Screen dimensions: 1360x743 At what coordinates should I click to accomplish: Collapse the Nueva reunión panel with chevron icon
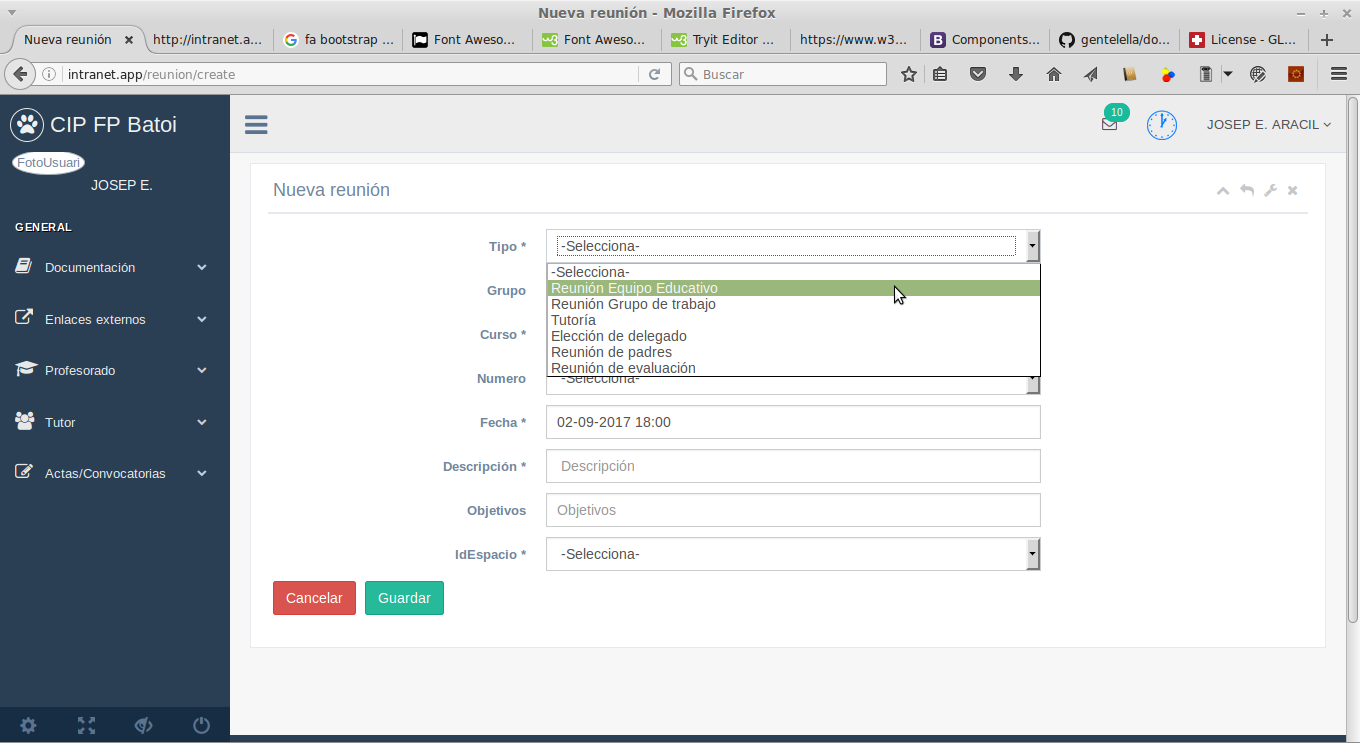[x=1222, y=190]
